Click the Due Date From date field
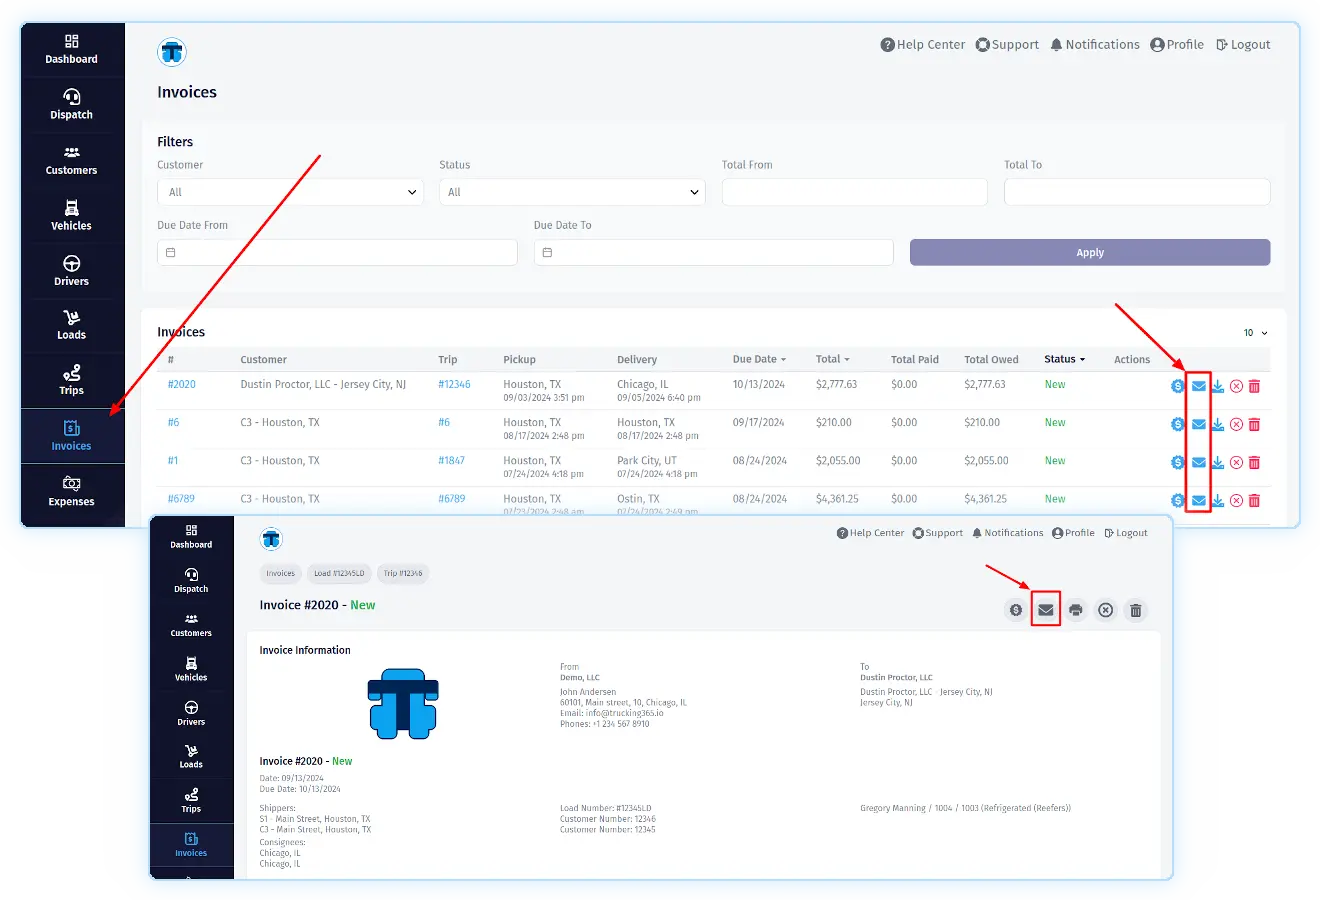The image size is (1320, 900). click(x=337, y=253)
